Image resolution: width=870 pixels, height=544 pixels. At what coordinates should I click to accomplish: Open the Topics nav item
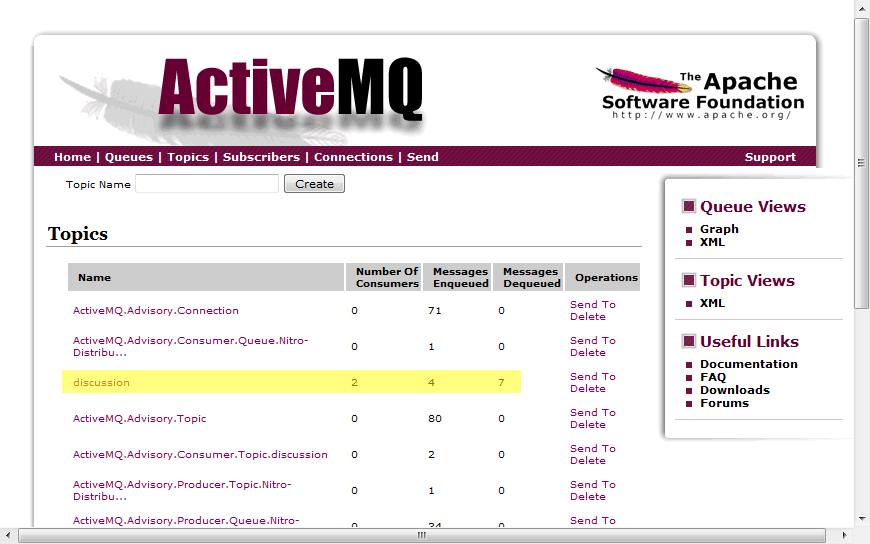point(188,157)
